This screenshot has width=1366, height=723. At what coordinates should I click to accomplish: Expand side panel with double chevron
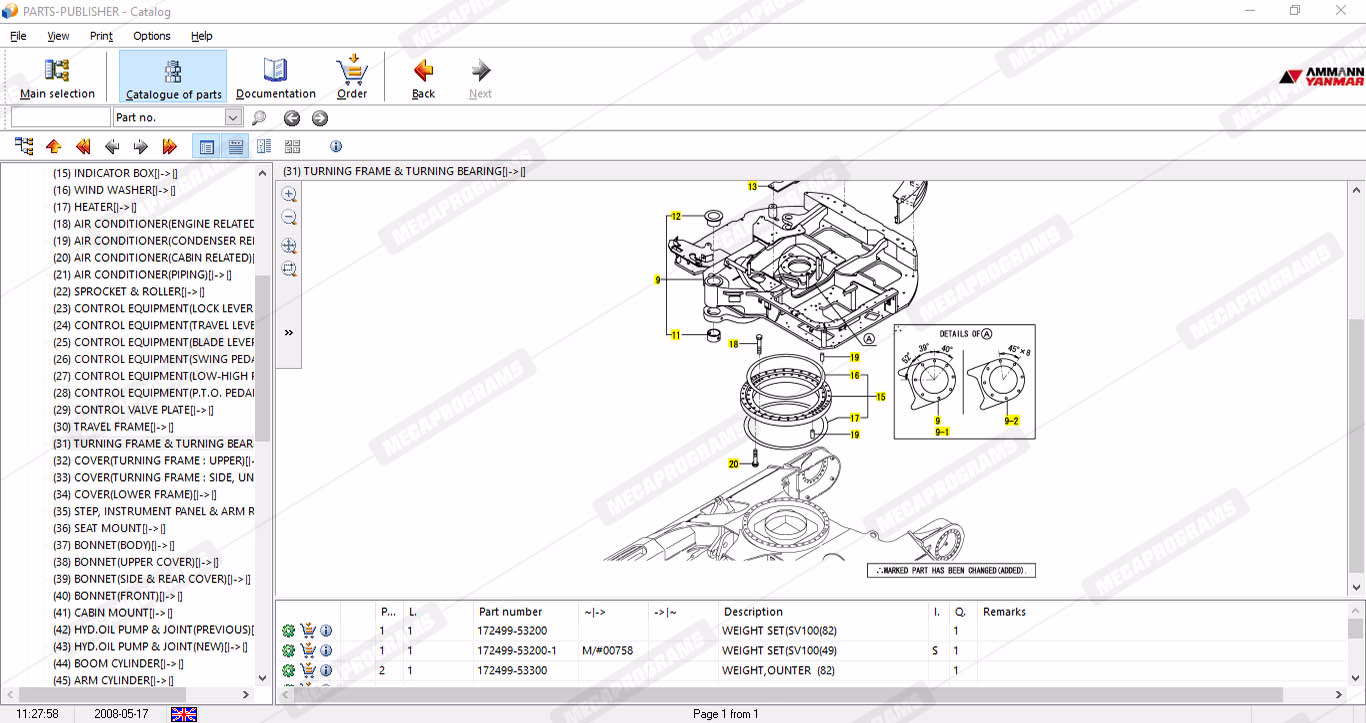[x=289, y=333]
